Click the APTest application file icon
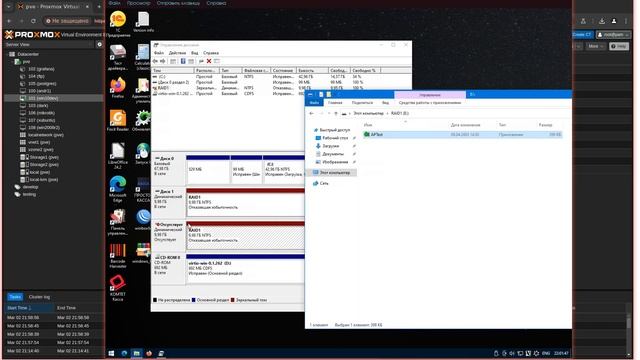 [x=367, y=134]
